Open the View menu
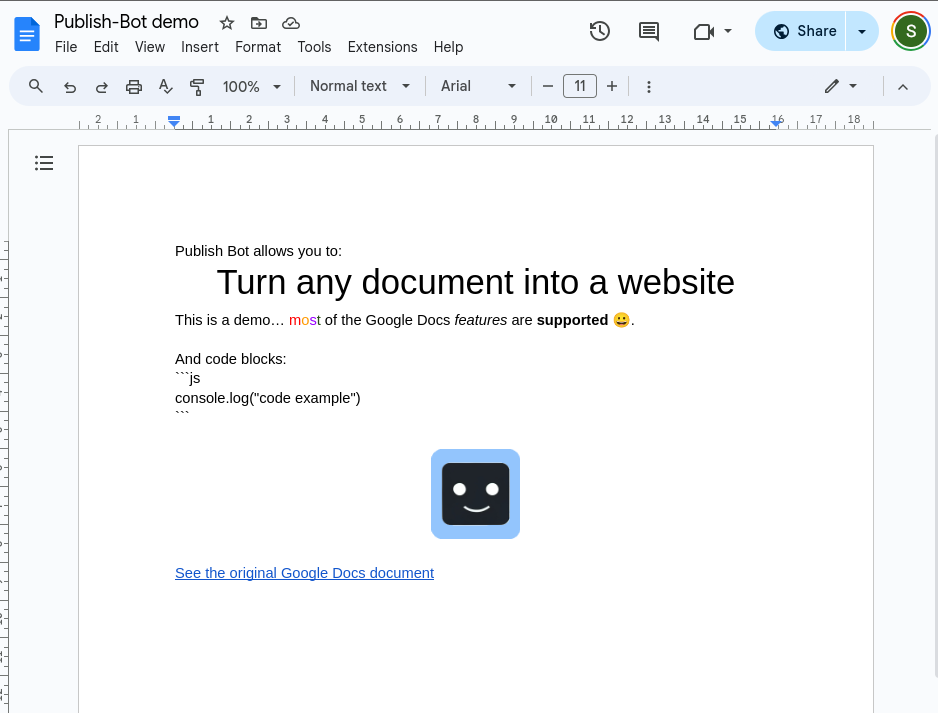This screenshot has height=713, width=938. tap(150, 47)
